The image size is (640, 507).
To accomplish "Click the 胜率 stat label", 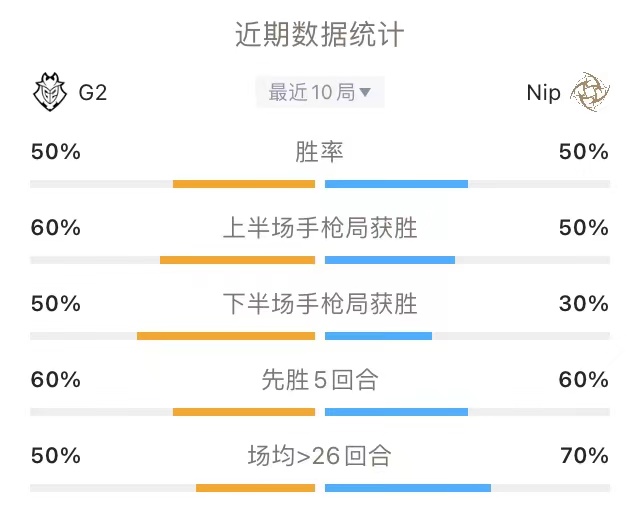I will (x=320, y=152).
